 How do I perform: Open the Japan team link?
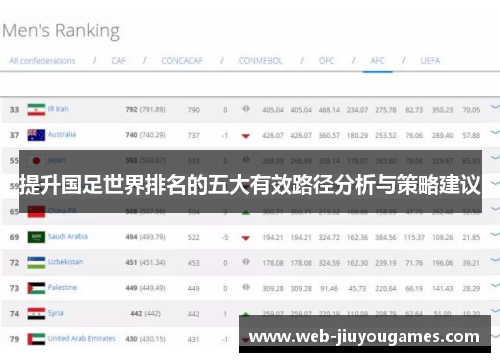[57, 160]
